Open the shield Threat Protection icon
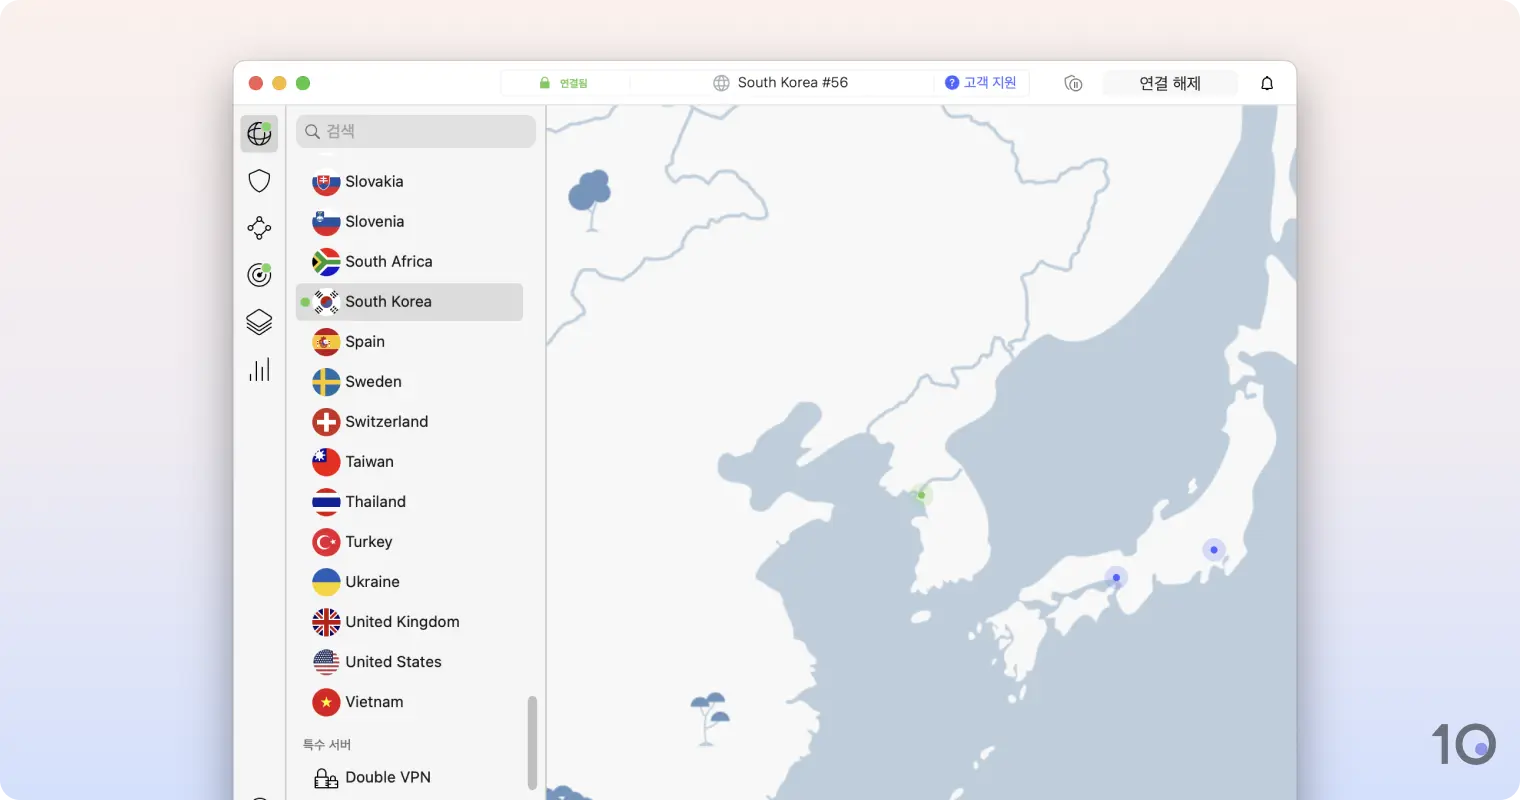Viewport: 1520px width, 800px height. point(259,181)
